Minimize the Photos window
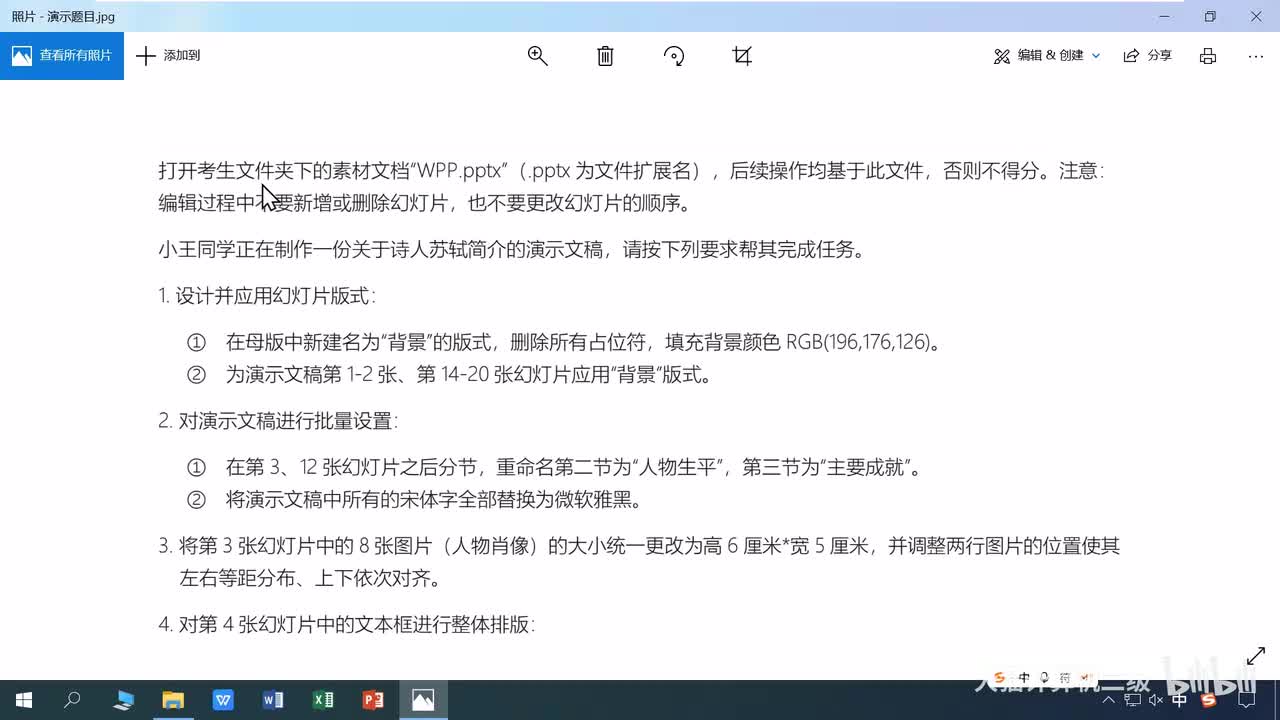 pyautogui.click(x=1164, y=16)
